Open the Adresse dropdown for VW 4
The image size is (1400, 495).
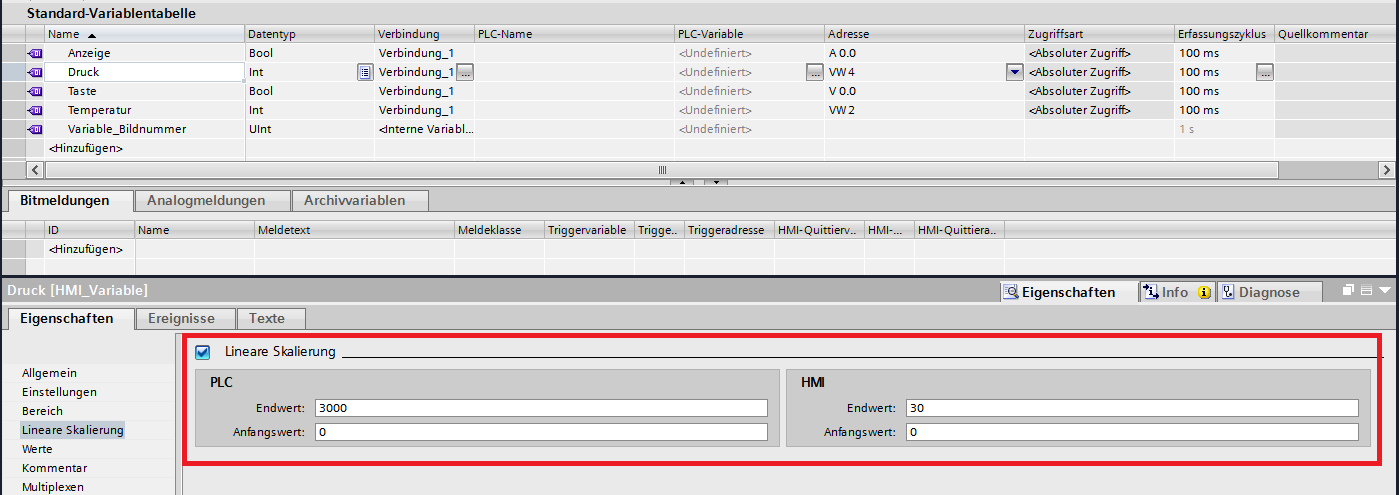1015,72
